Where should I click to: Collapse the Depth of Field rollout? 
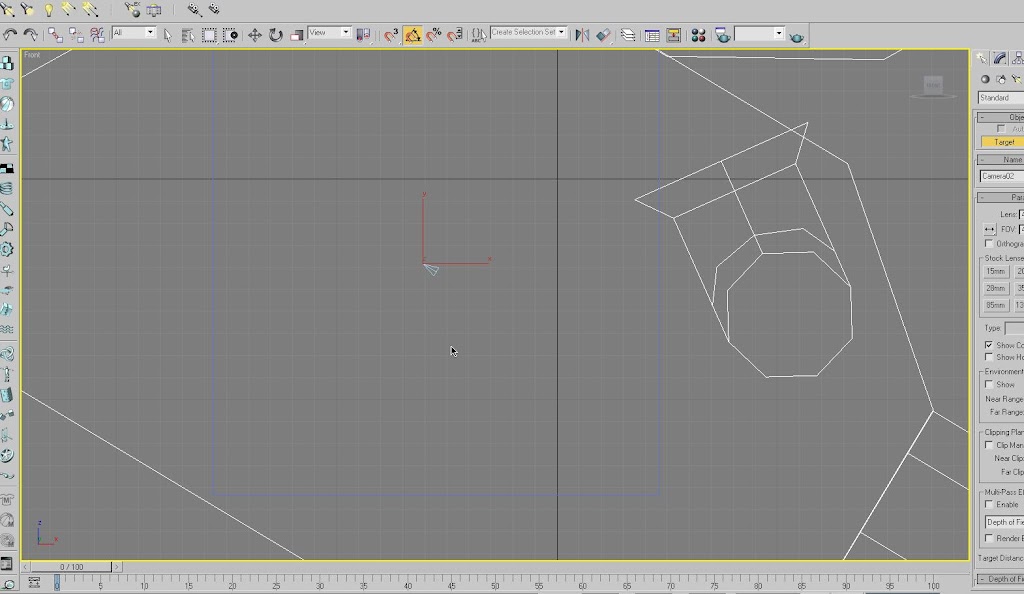click(1001, 579)
